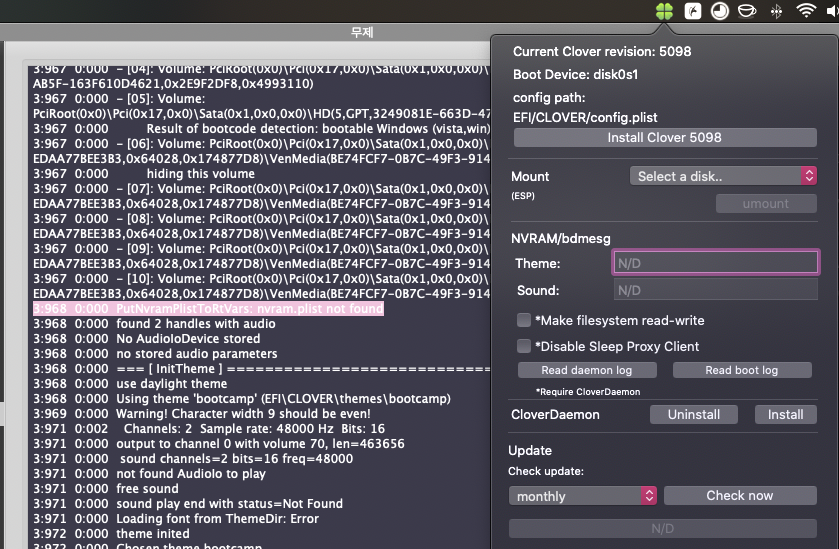
Task: Click 'Result of bootcode detection' log line
Action: point(261,129)
